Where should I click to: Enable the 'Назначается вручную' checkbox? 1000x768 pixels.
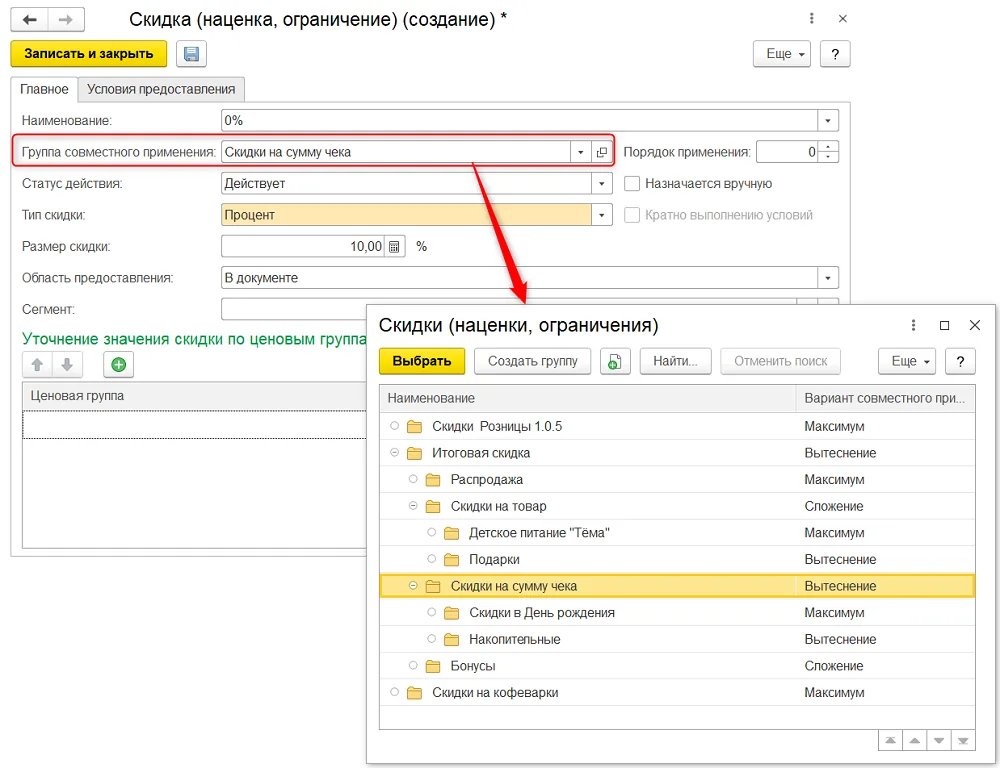(632, 184)
